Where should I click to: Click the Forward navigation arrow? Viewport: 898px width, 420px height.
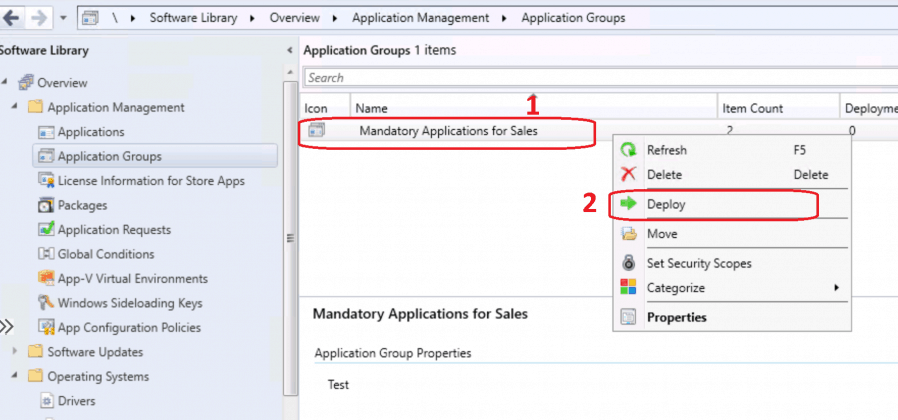[38, 18]
